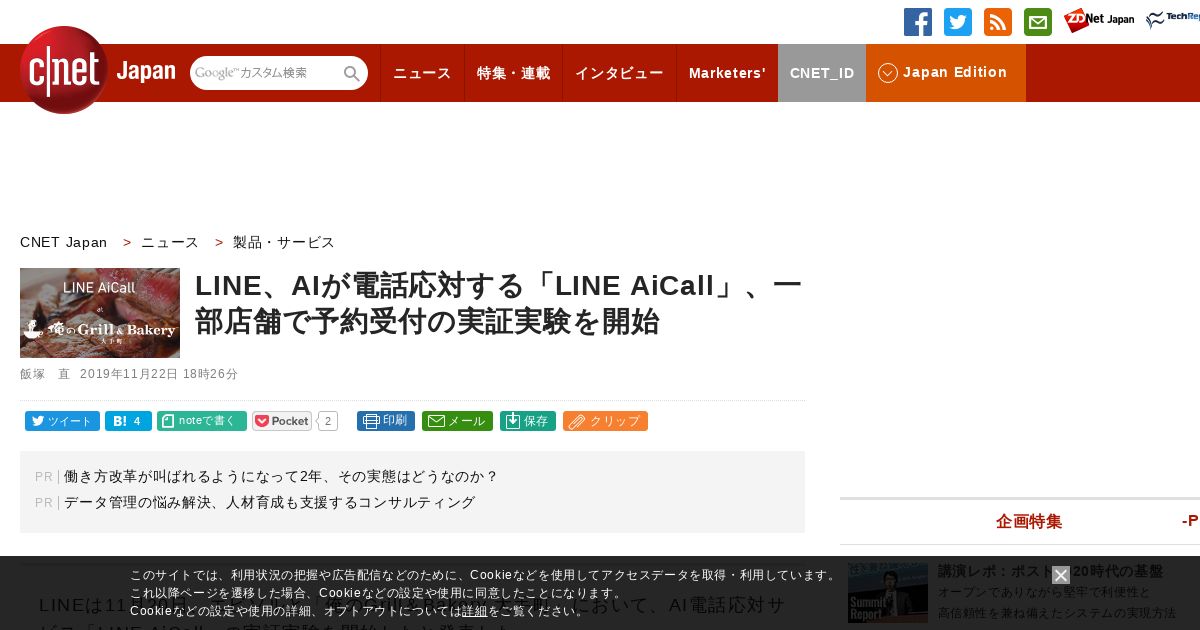
Task: Click the Pocket count 2
Action: click(x=328, y=421)
